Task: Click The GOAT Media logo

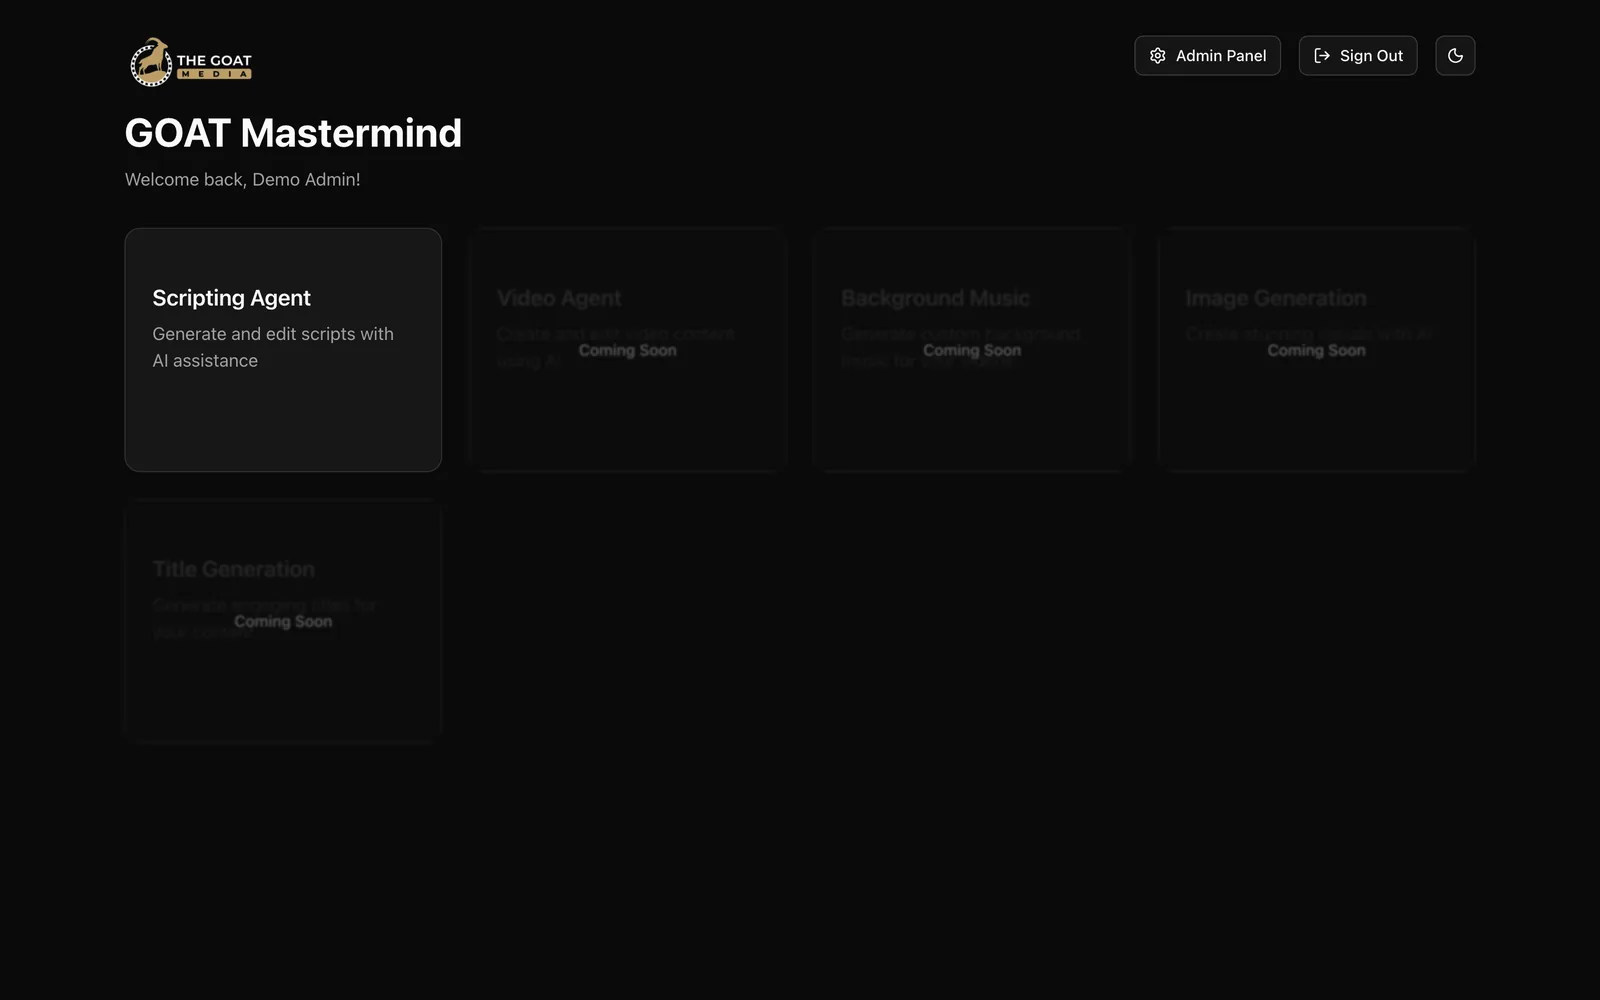Action: (x=191, y=62)
